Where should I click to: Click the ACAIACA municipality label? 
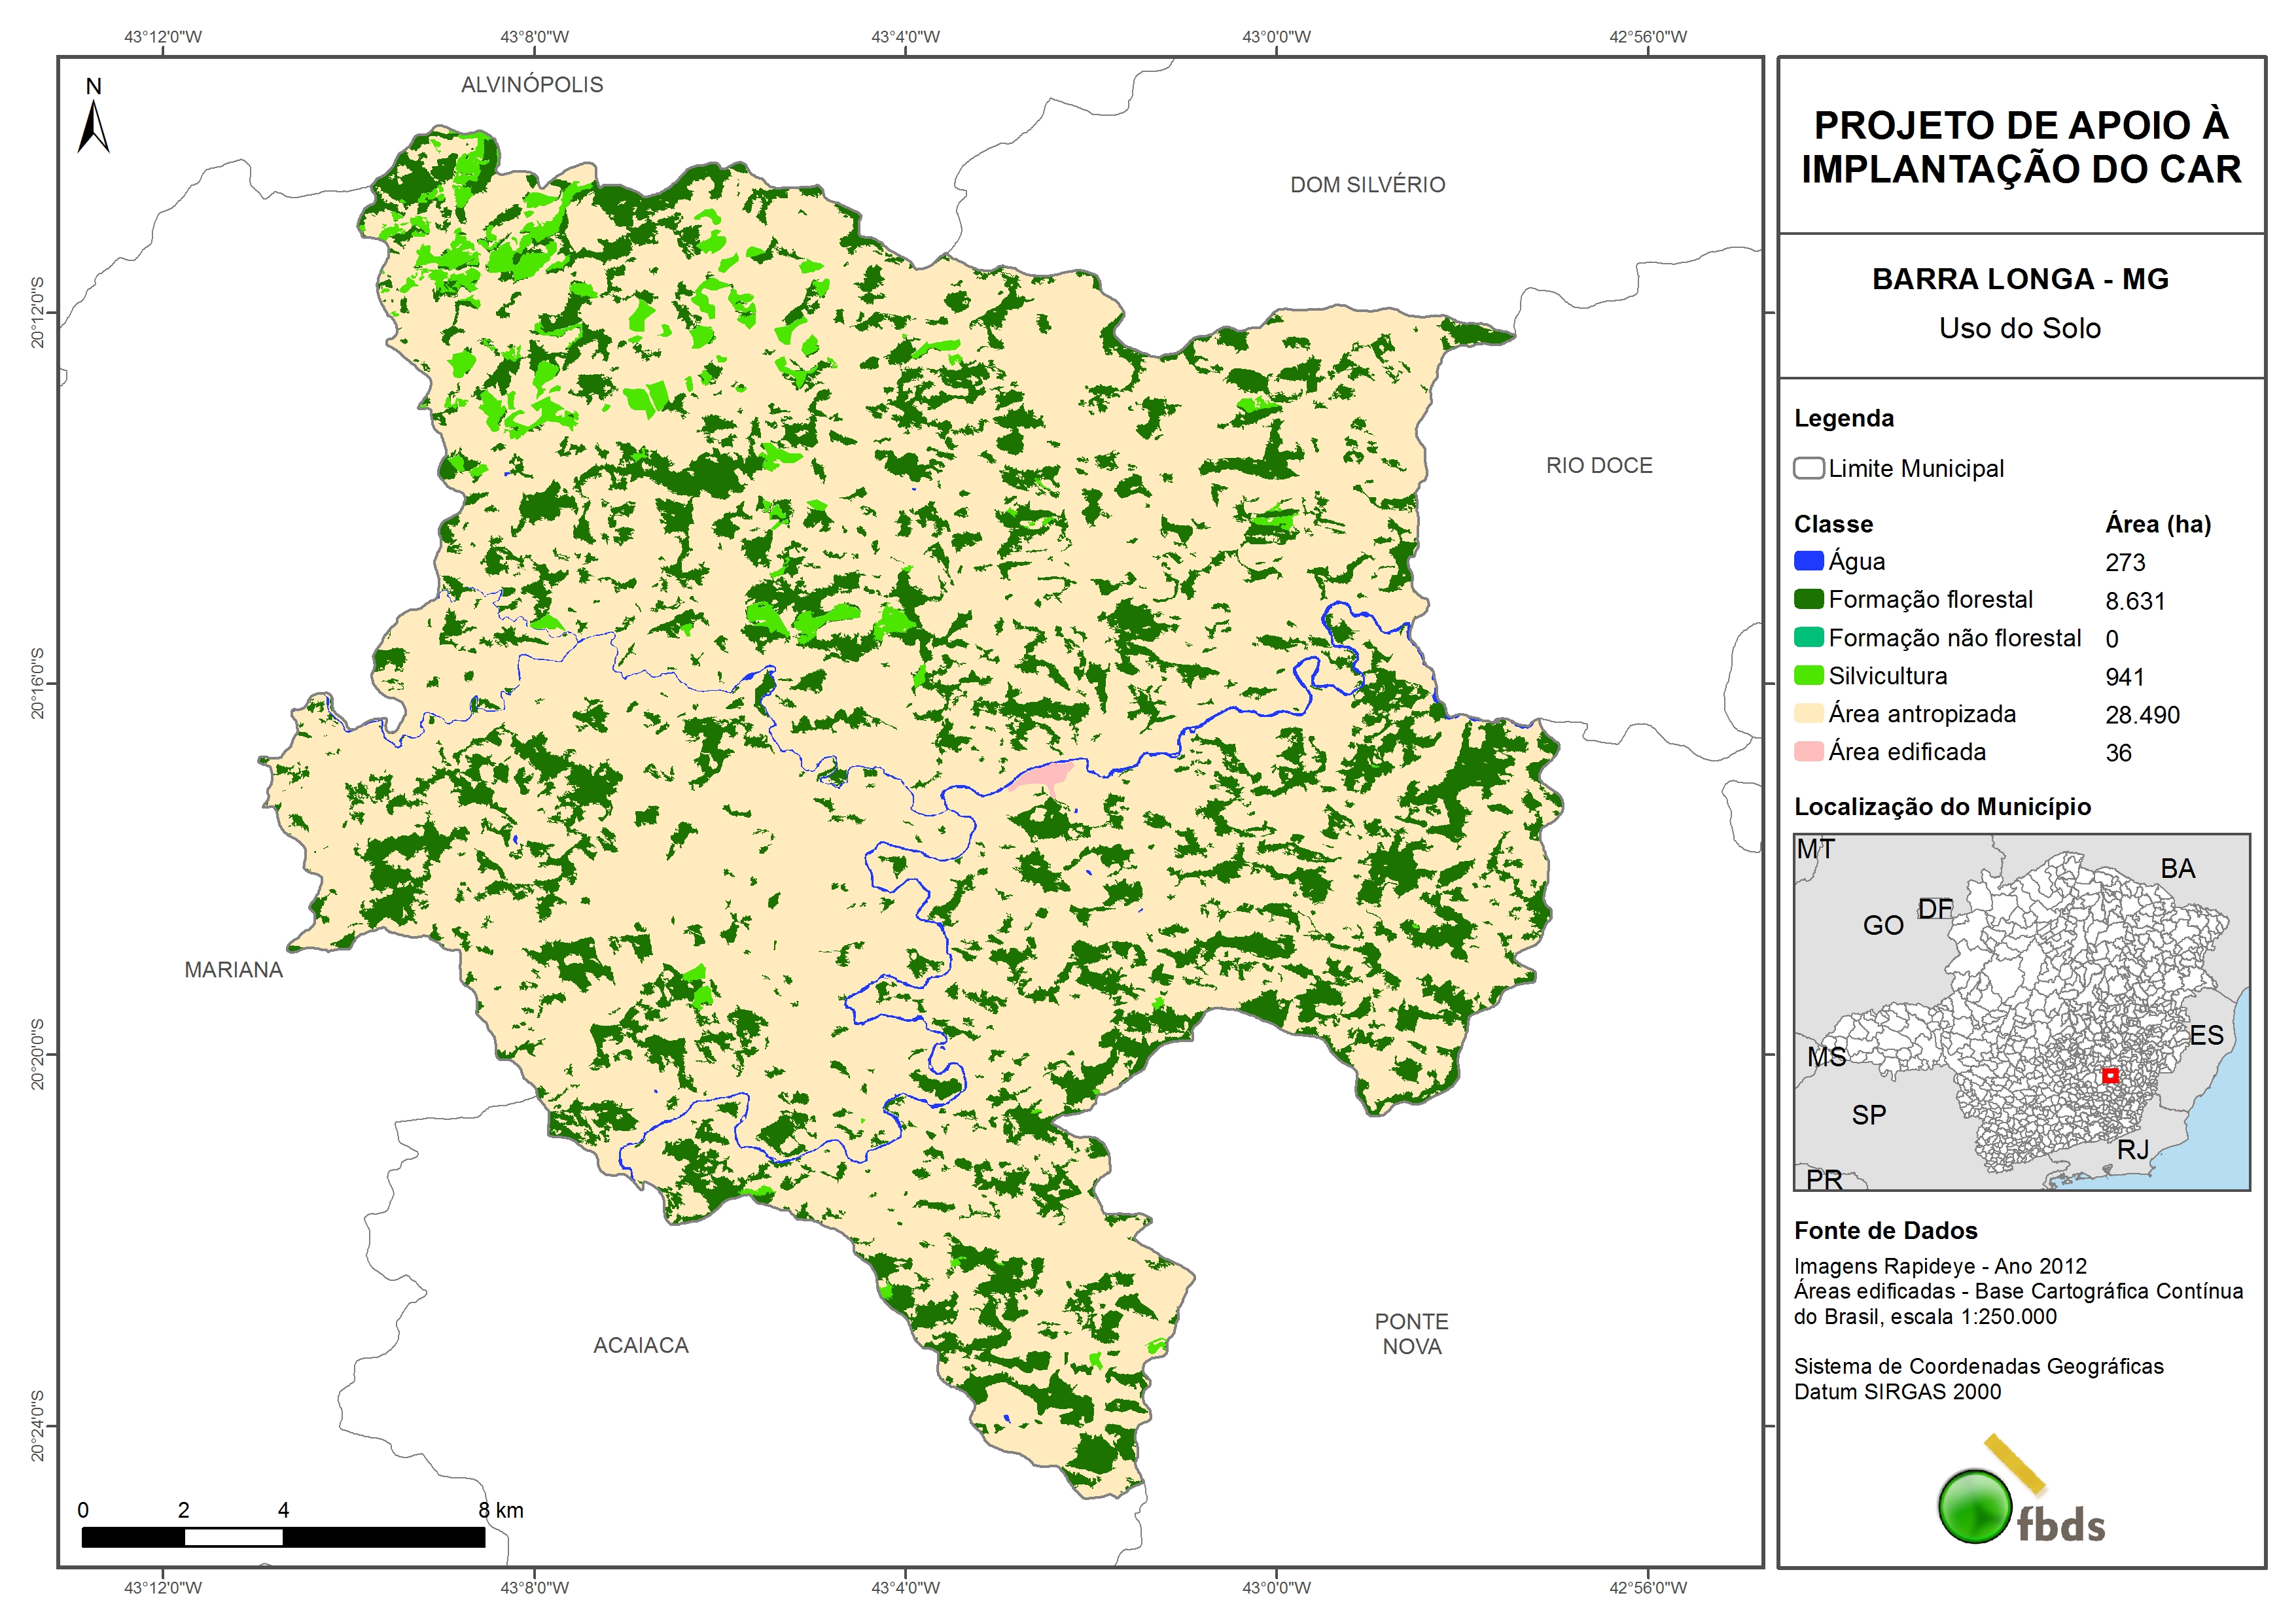[x=641, y=1346]
